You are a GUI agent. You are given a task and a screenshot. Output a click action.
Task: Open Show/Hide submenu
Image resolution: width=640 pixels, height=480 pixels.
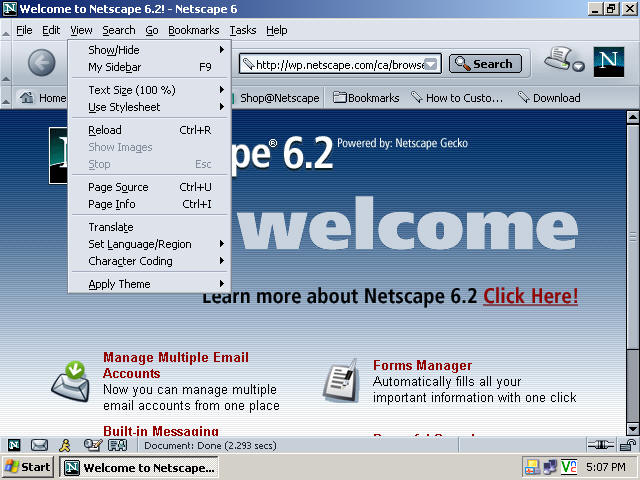pos(149,50)
